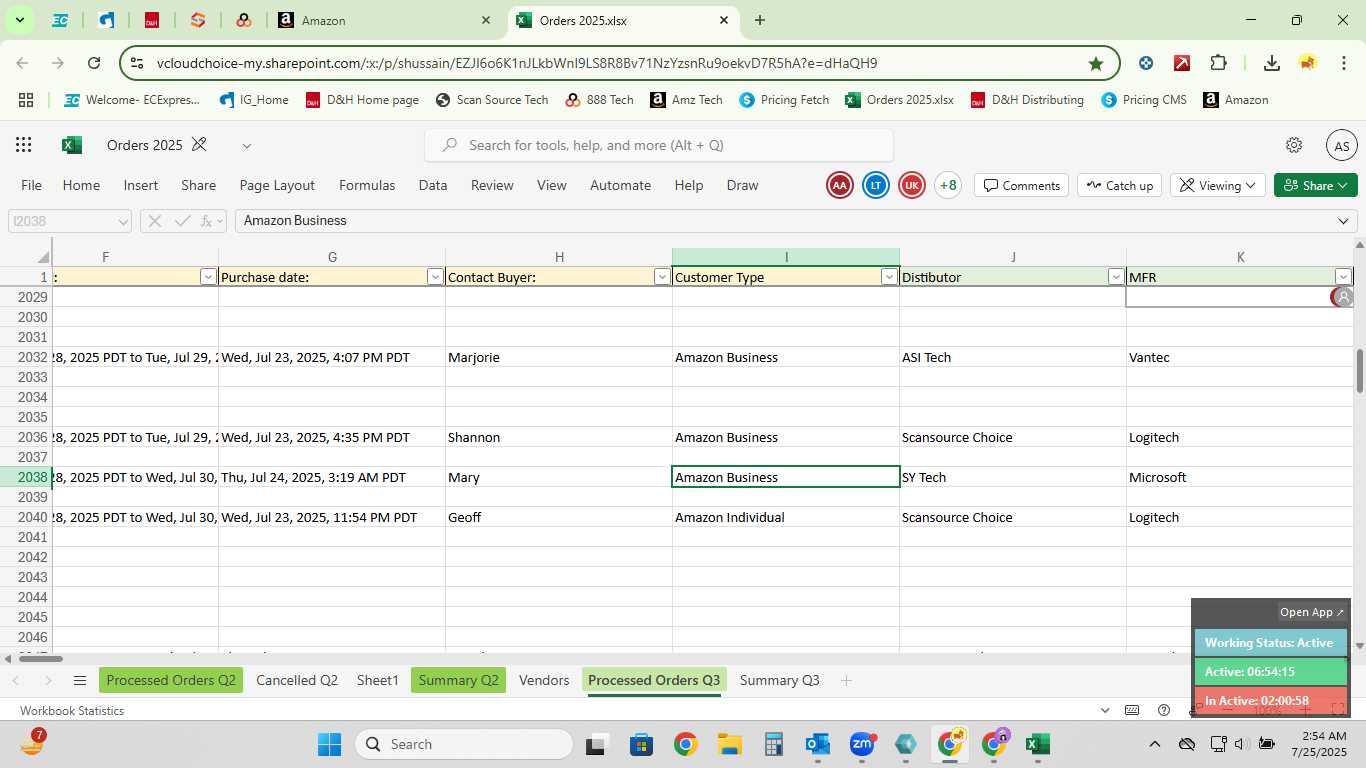Open the Windows Start menu

[330, 744]
